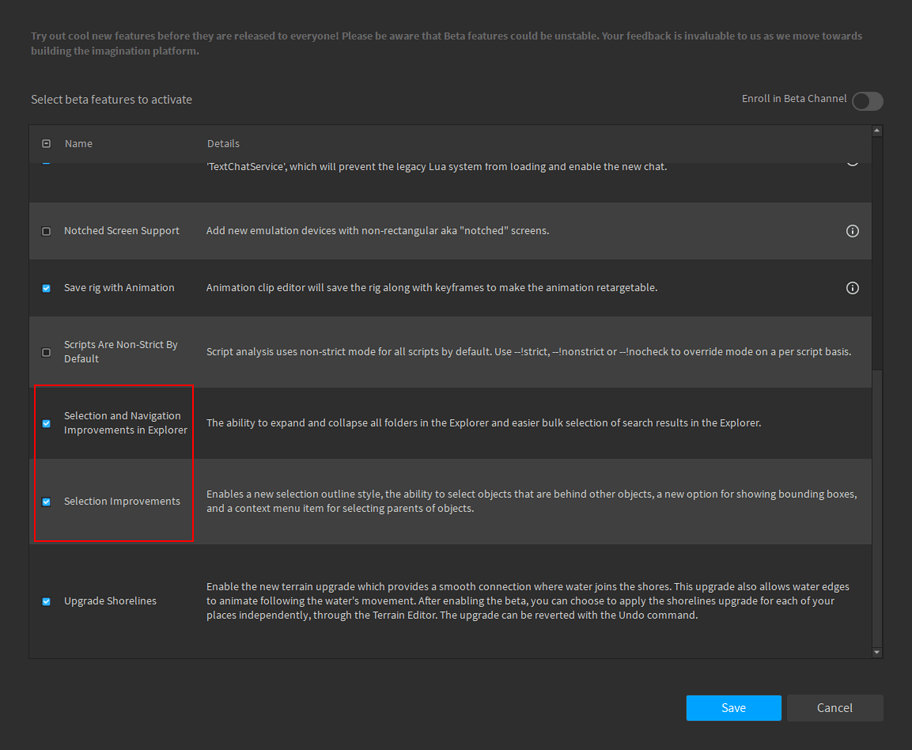The image size is (912, 750).
Task: Click the TextChatService description text
Action: point(437,166)
